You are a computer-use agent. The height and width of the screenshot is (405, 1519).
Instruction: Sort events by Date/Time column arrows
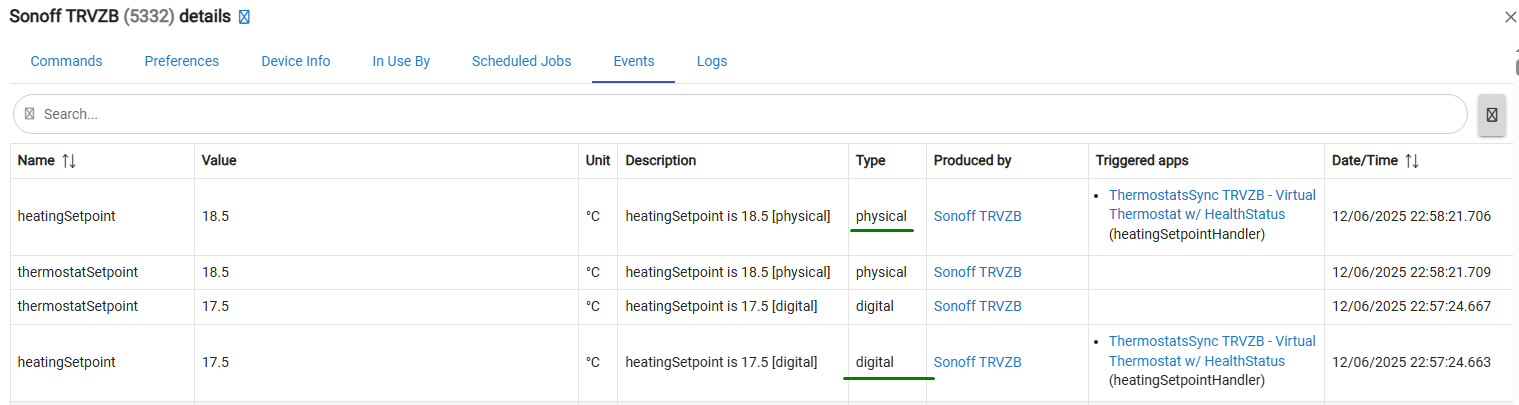point(1412,161)
